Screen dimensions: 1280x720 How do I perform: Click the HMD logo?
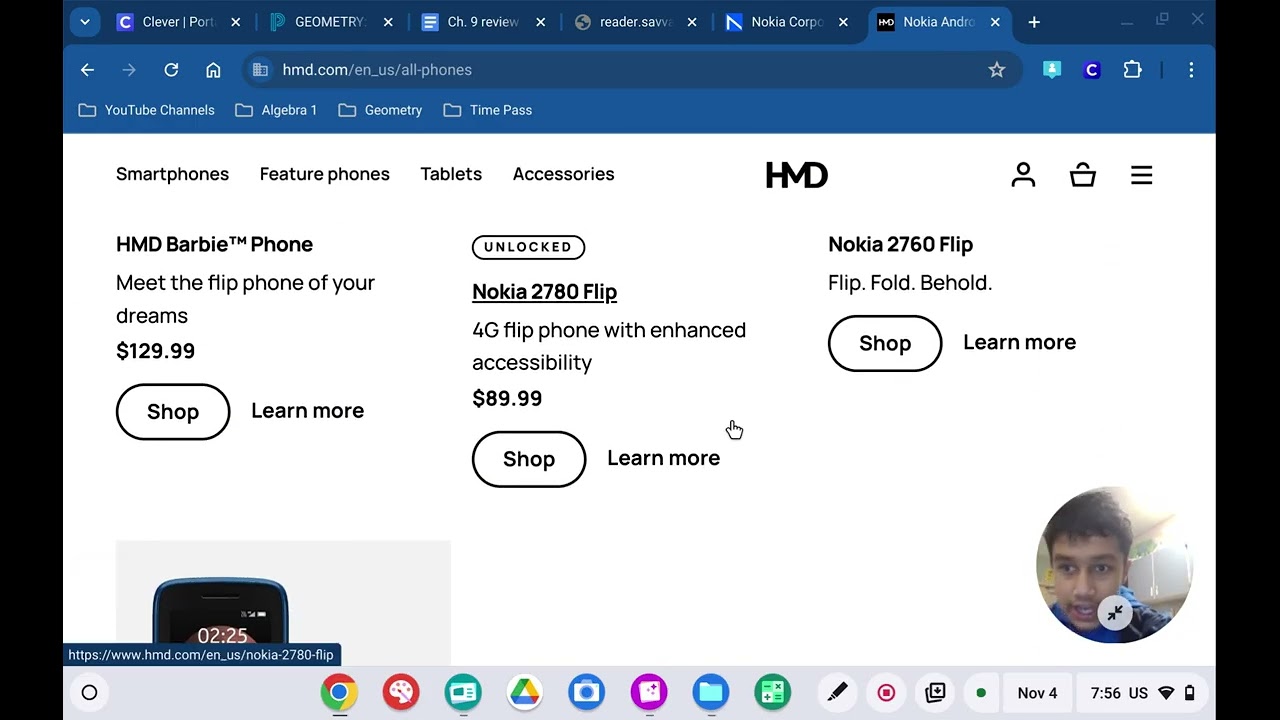click(797, 175)
